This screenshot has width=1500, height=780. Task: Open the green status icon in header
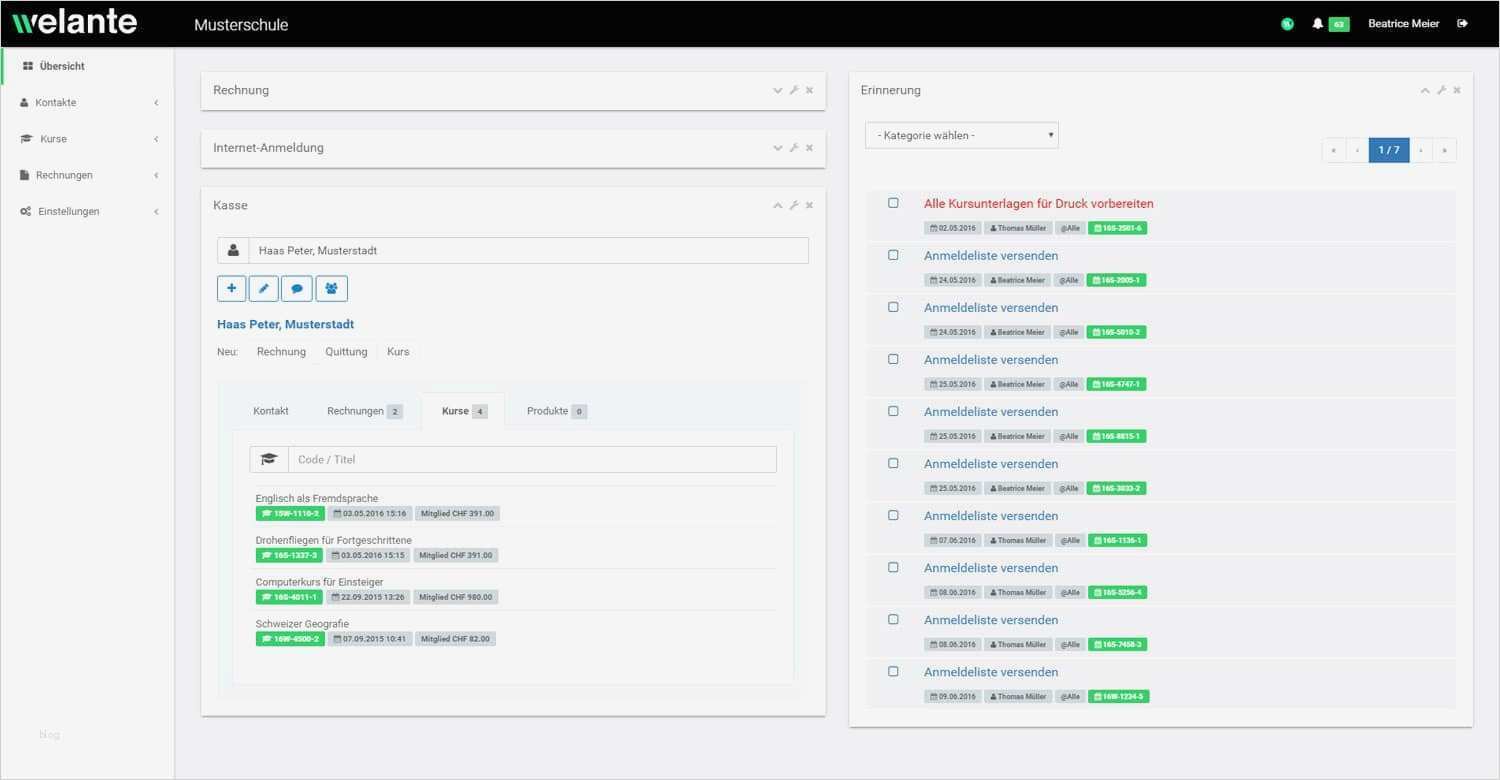pyautogui.click(x=1287, y=24)
